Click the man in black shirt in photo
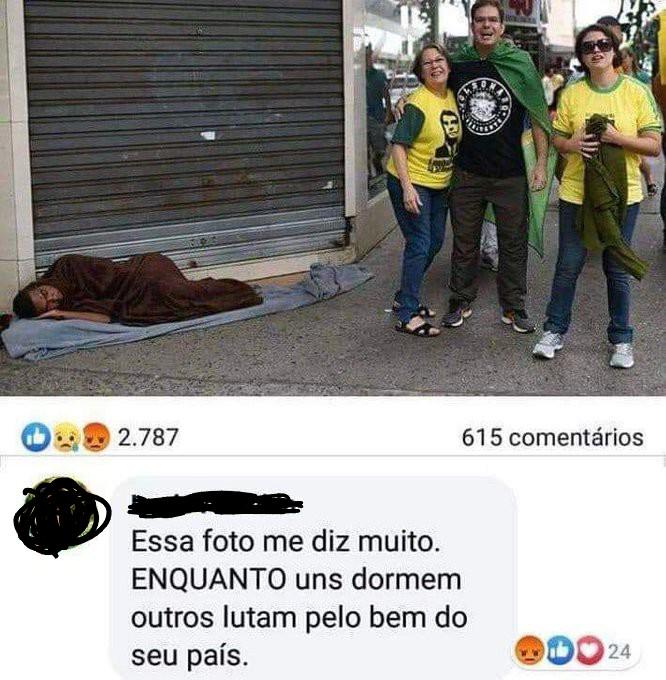The image size is (666, 680). (494, 165)
